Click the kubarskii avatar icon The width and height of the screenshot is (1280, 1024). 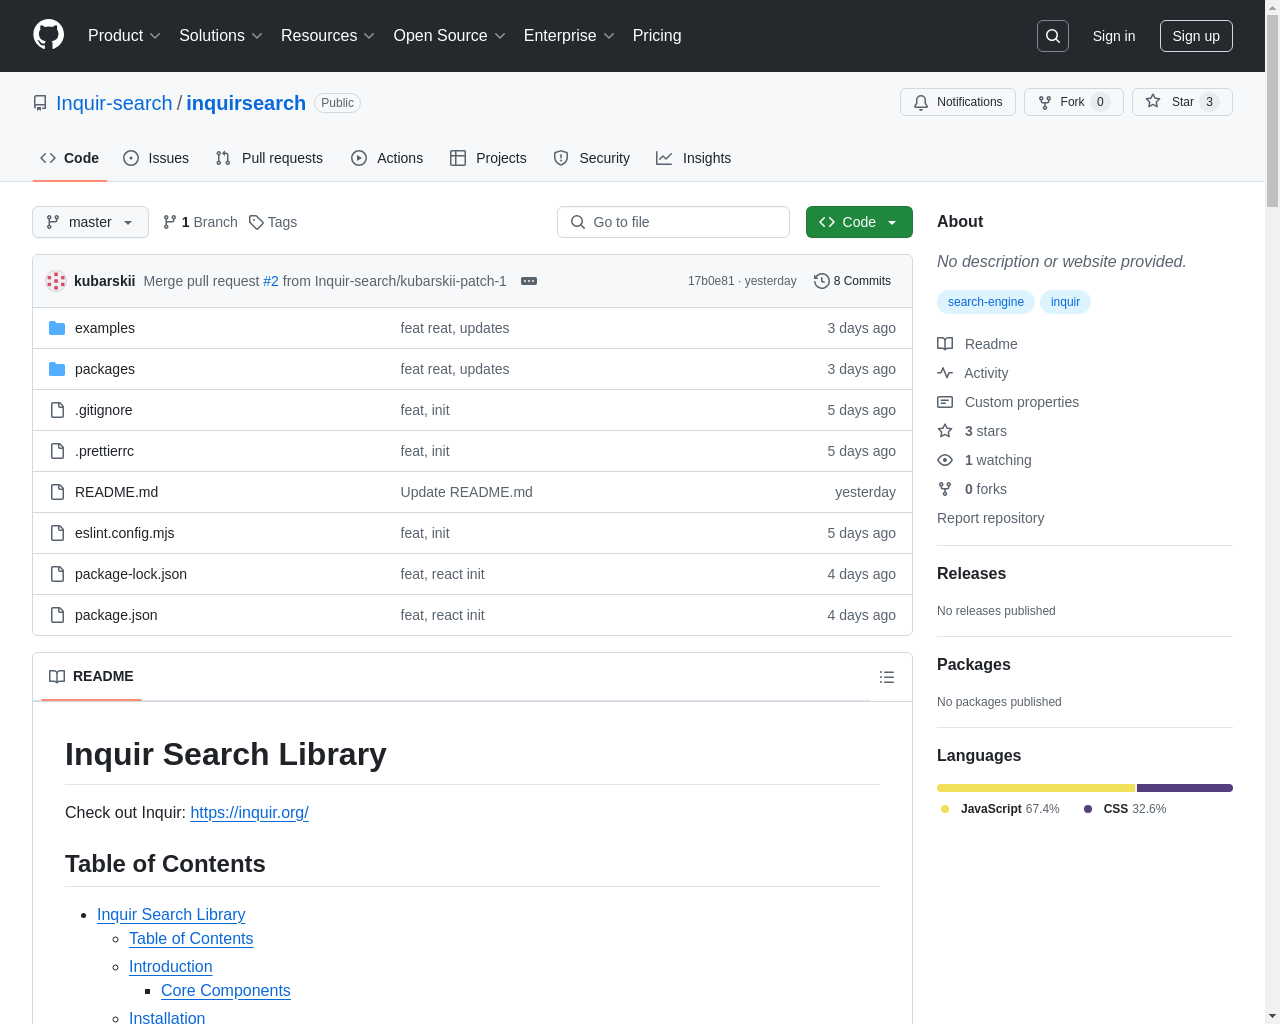[x=56, y=281]
